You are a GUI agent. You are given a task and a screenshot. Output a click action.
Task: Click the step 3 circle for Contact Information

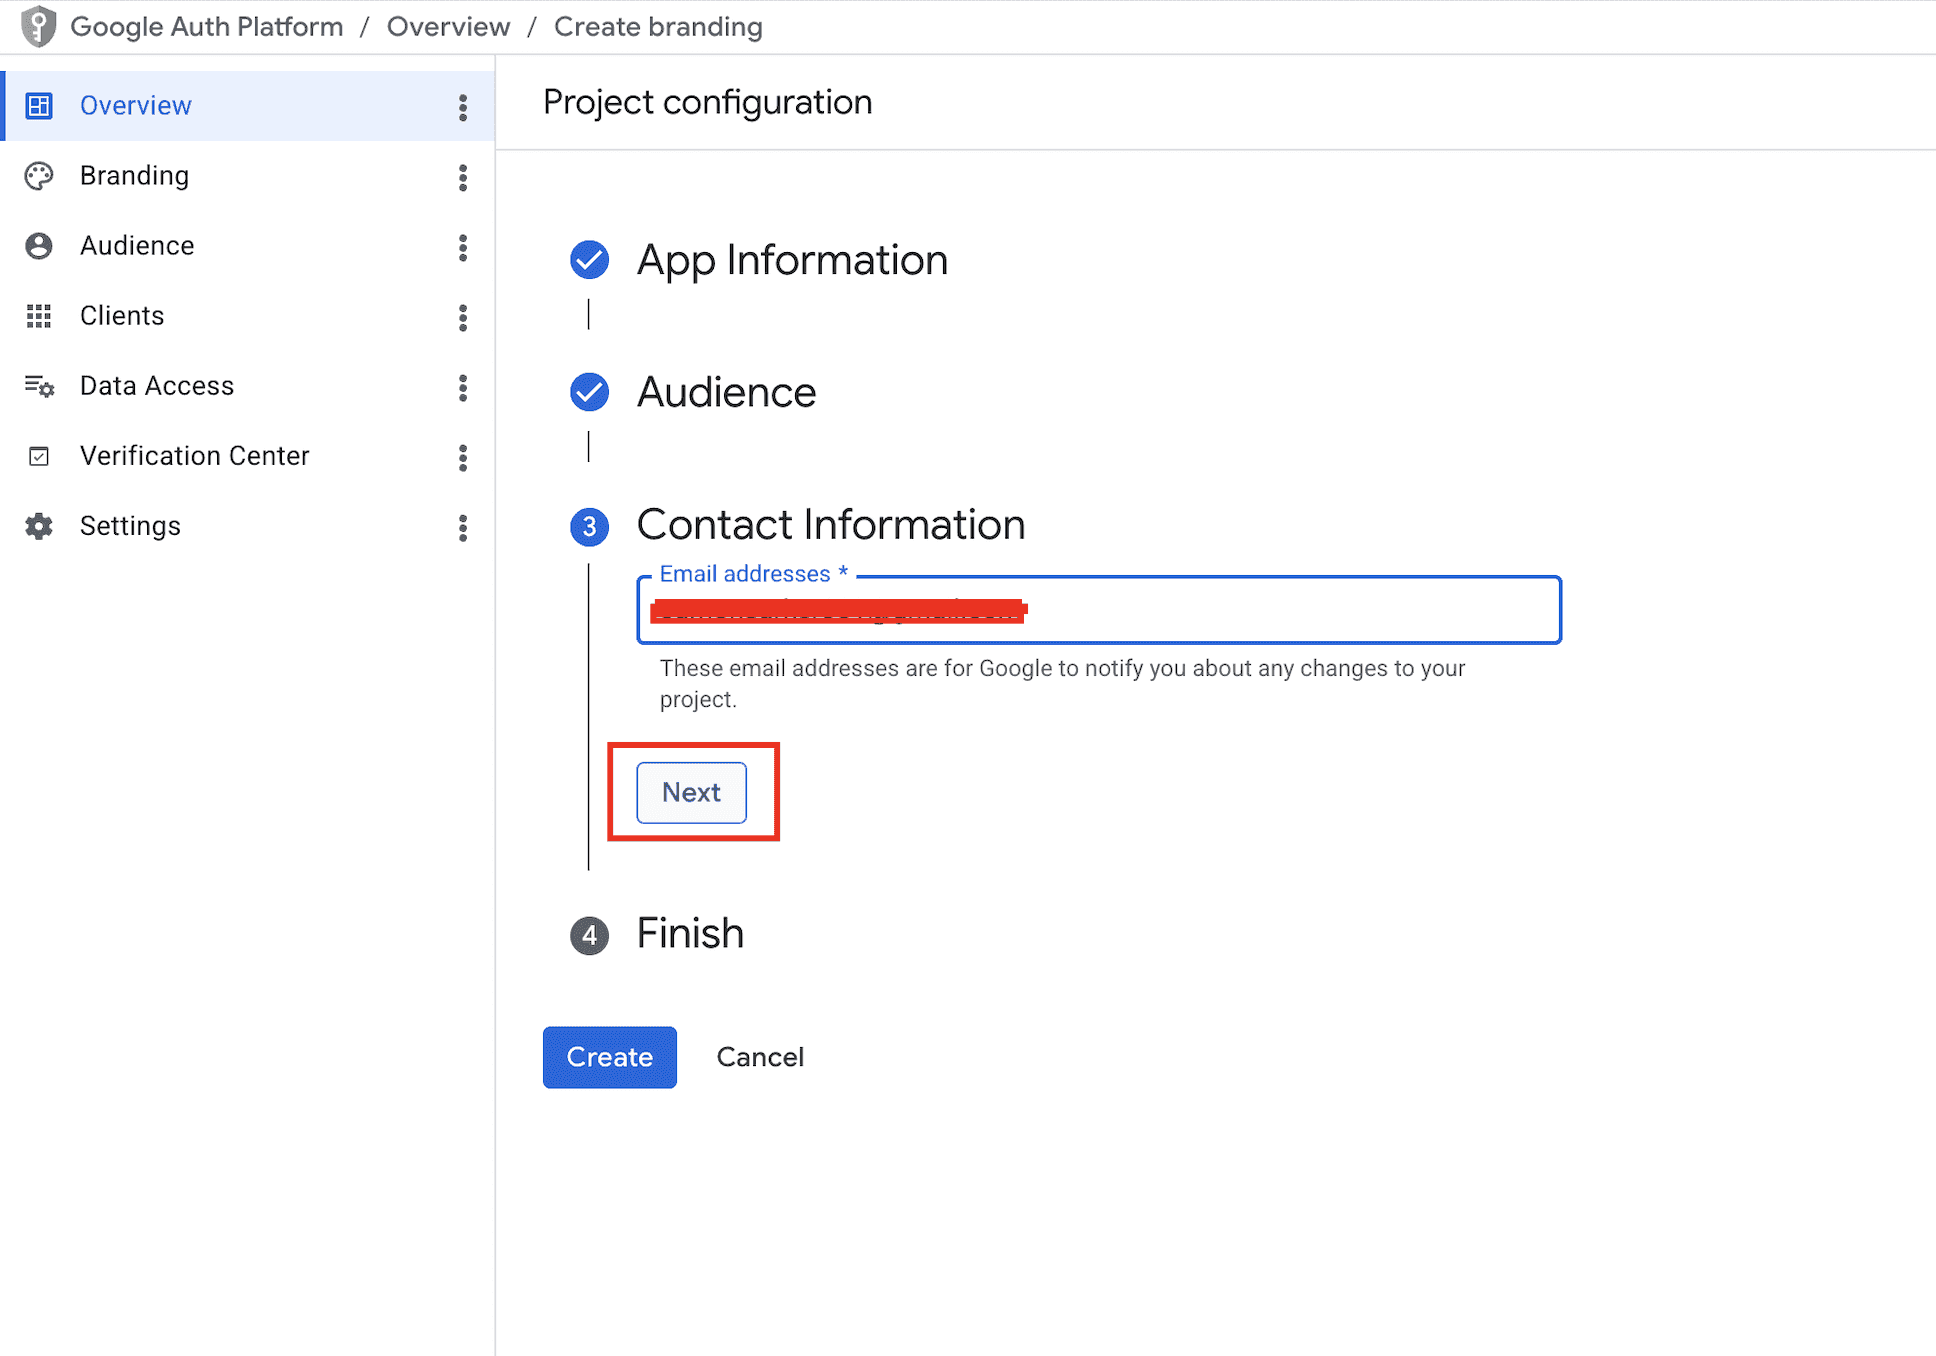[x=589, y=526]
